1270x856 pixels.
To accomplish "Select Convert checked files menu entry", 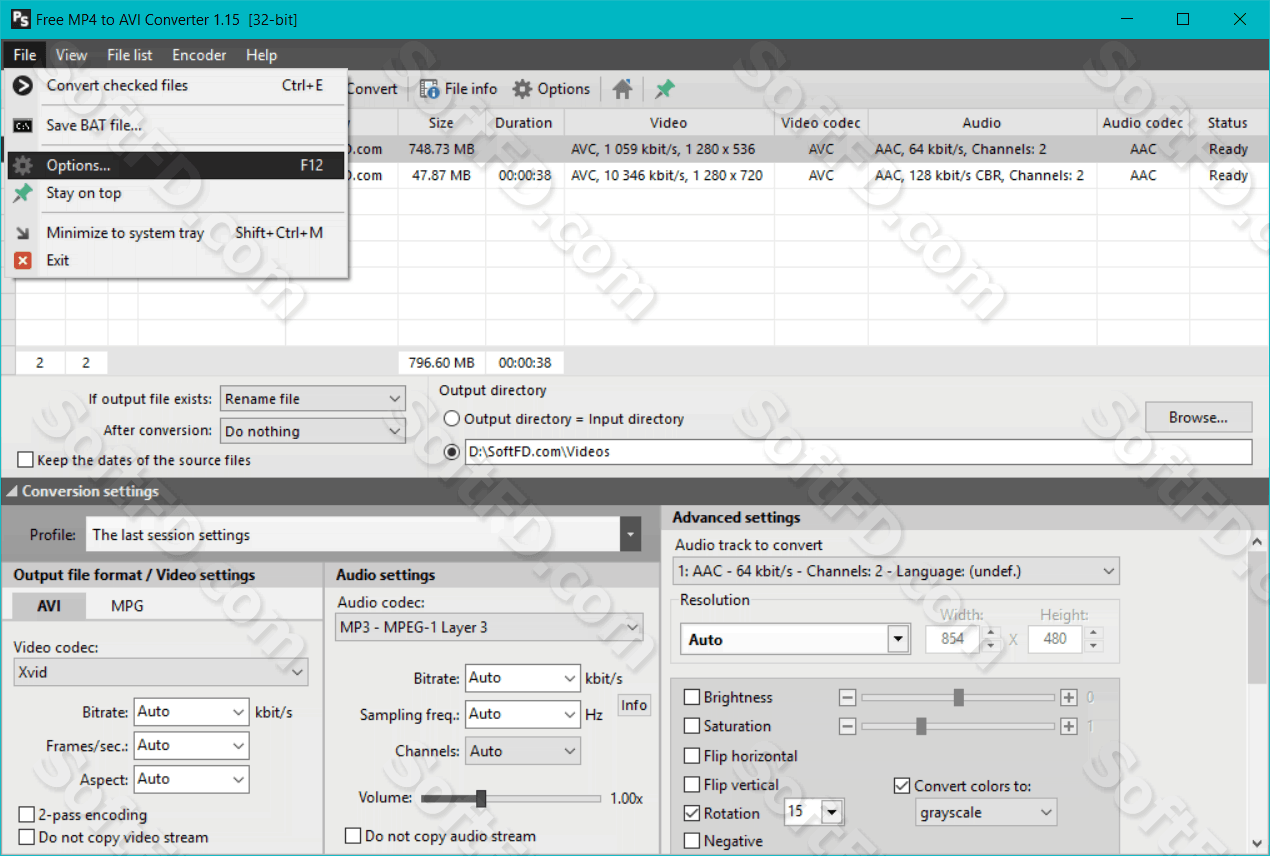I will (x=176, y=86).
